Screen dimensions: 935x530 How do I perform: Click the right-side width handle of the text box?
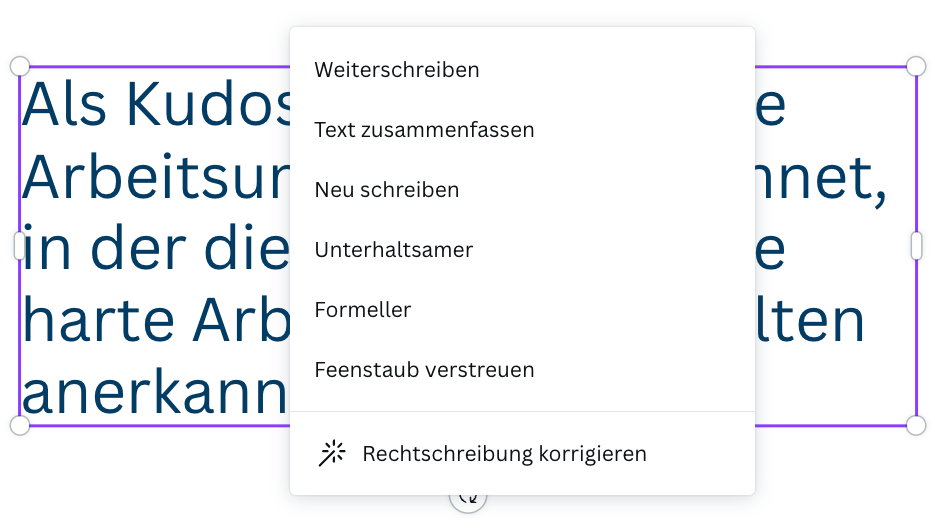tap(916, 246)
